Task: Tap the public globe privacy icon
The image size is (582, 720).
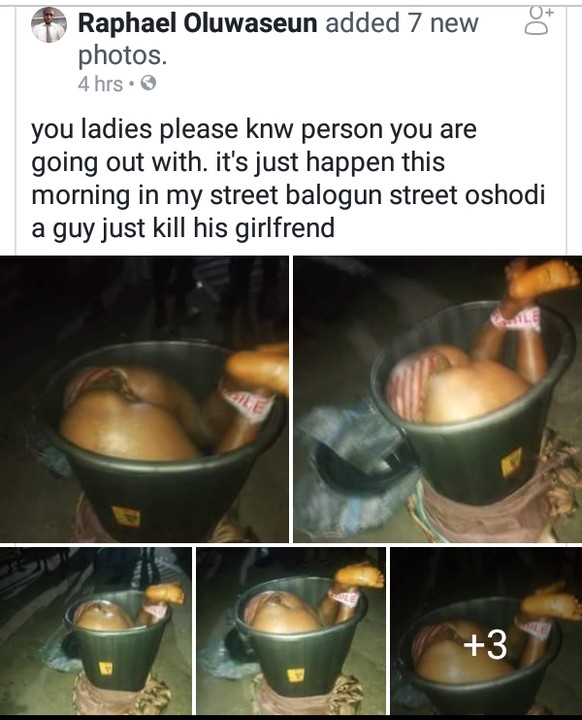Action: click(147, 83)
